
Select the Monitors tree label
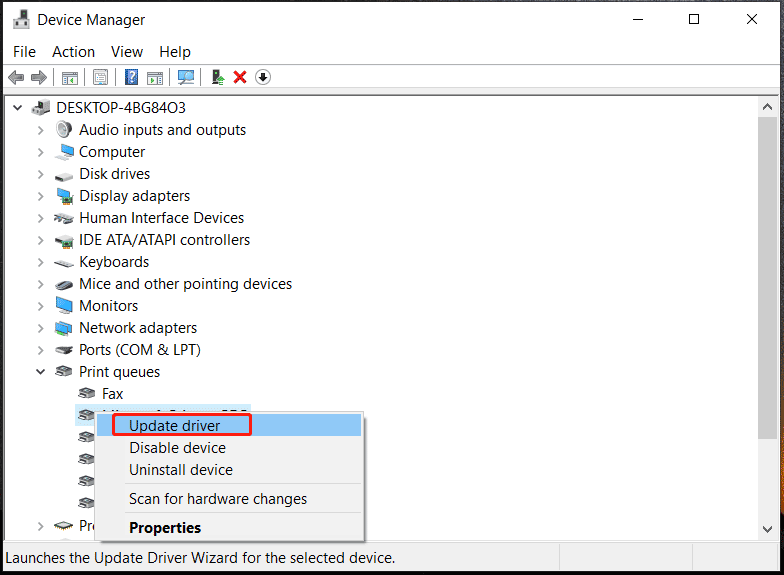point(108,306)
